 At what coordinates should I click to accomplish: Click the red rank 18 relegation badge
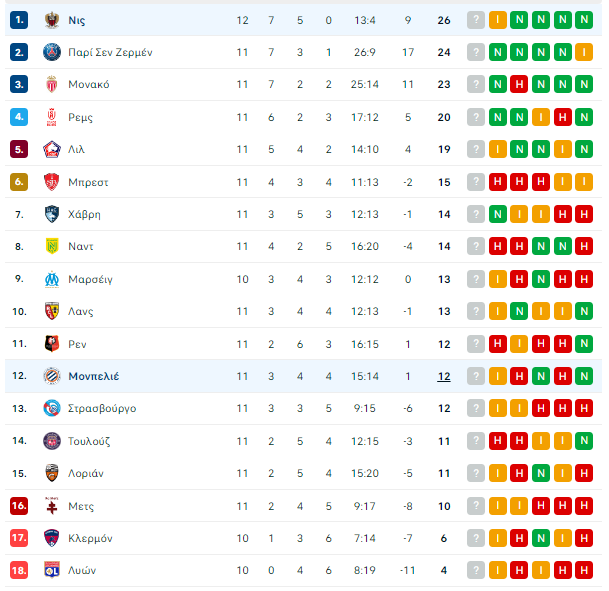pos(19,570)
